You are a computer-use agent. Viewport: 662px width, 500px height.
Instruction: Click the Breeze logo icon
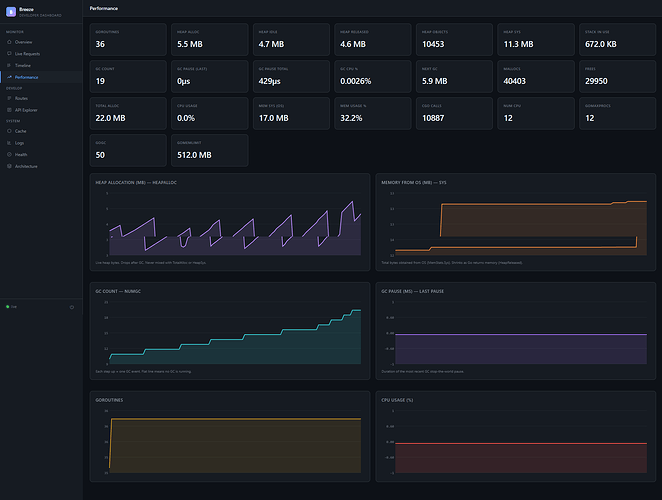pyautogui.click(x=11, y=12)
